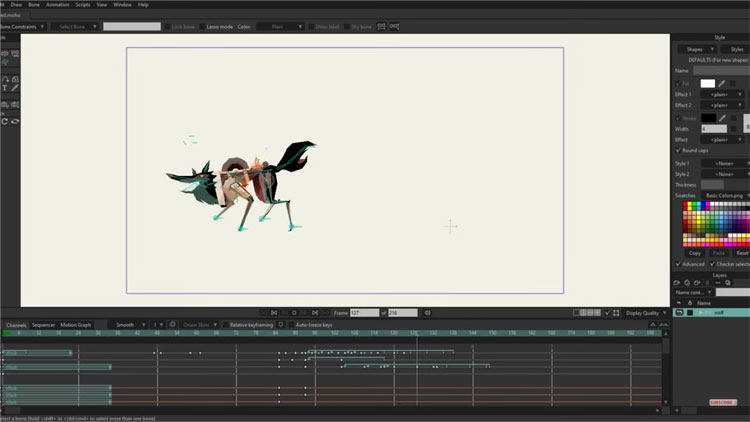Select the top-left bone tool icon
Viewport: 750px width, 422px height.
[x=5, y=53]
